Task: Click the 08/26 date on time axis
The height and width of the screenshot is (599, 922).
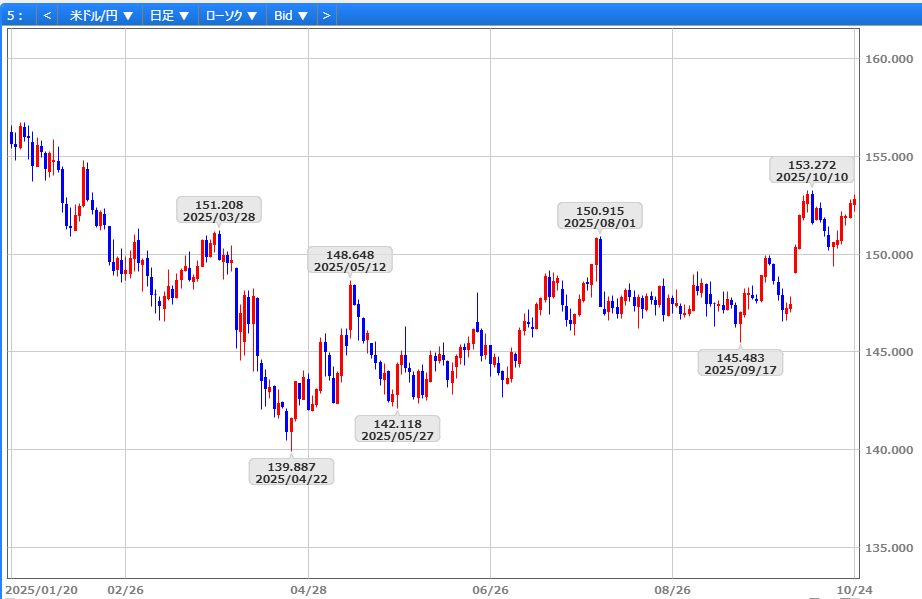Action: pyautogui.click(x=672, y=590)
